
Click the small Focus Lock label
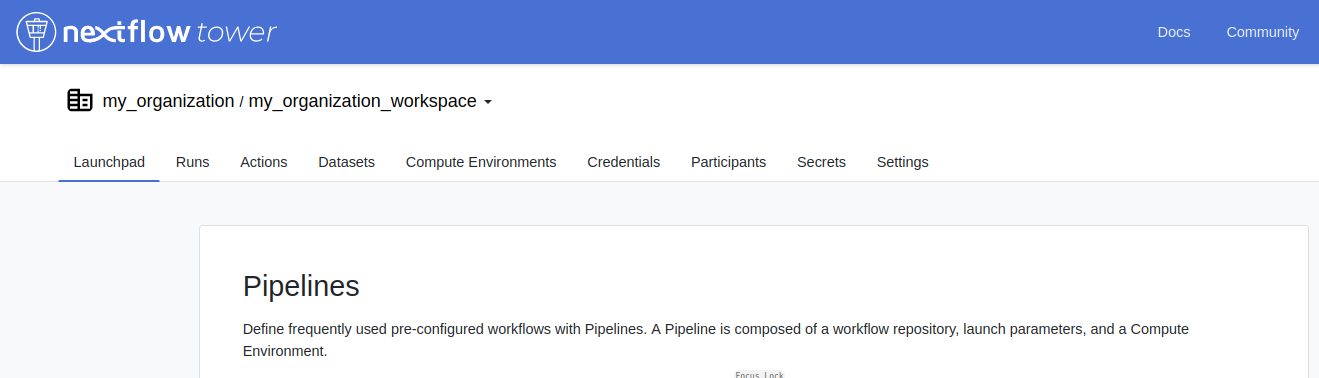[x=760, y=374]
